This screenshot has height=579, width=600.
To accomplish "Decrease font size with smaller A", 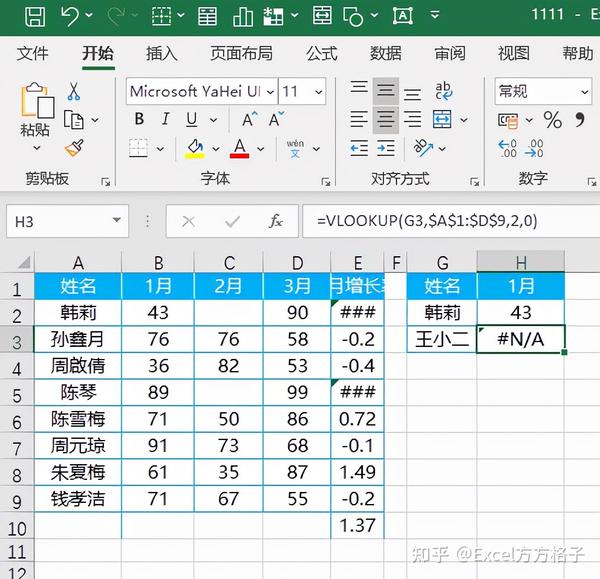I will click(x=277, y=119).
